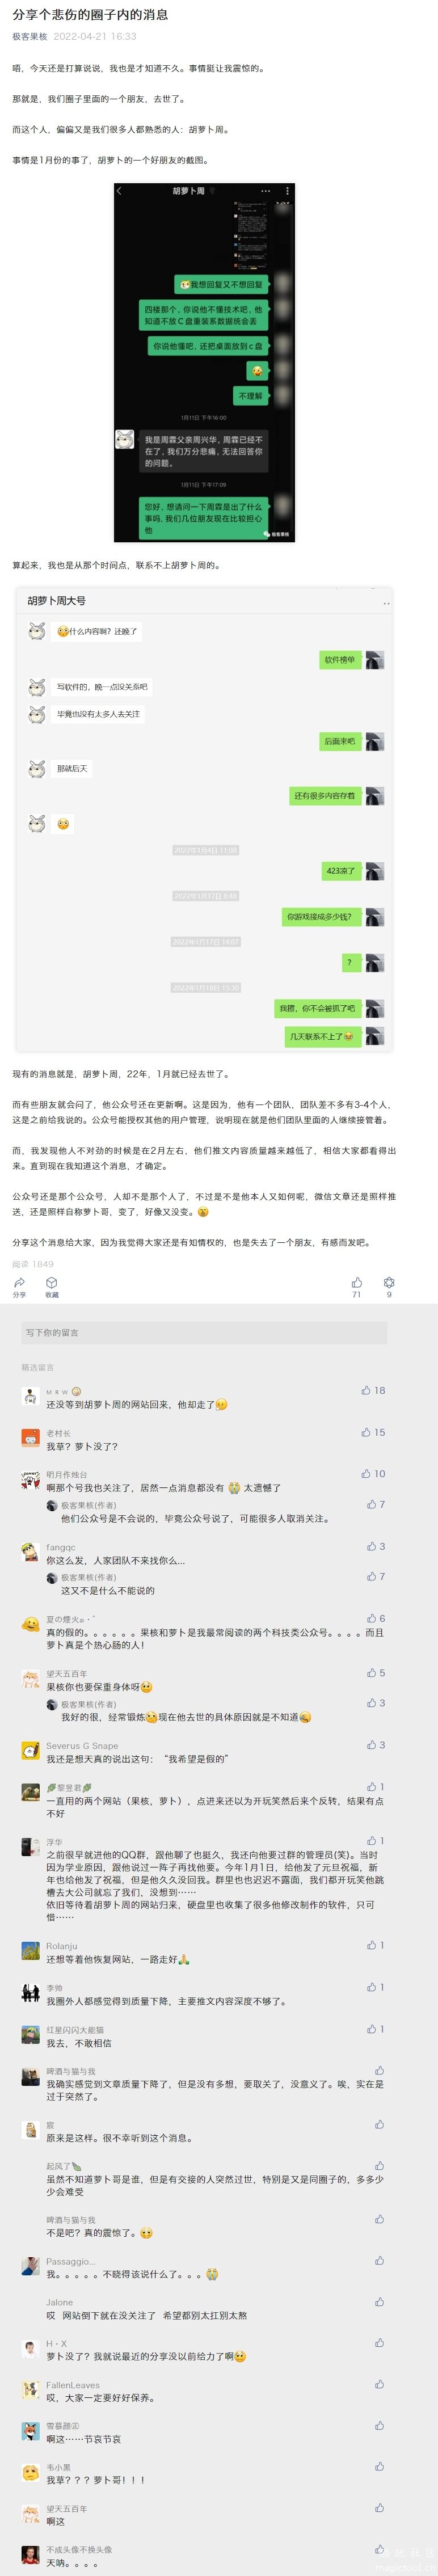
Task: Thumbs-up Severus G Snape's comment
Action: (370, 1745)
